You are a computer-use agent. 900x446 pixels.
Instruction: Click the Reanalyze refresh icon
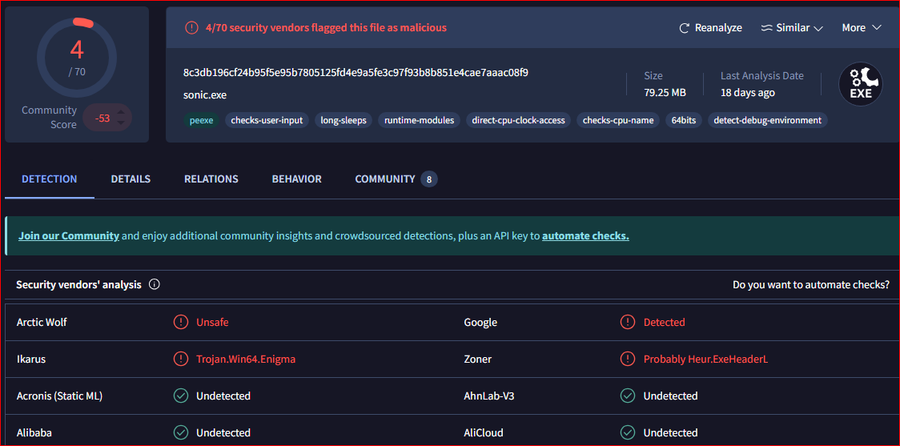pos(685,28)
